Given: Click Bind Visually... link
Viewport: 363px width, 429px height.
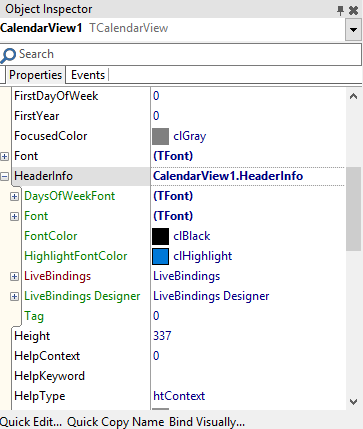Looking at the screenshot, I should [x=207, y=422].
